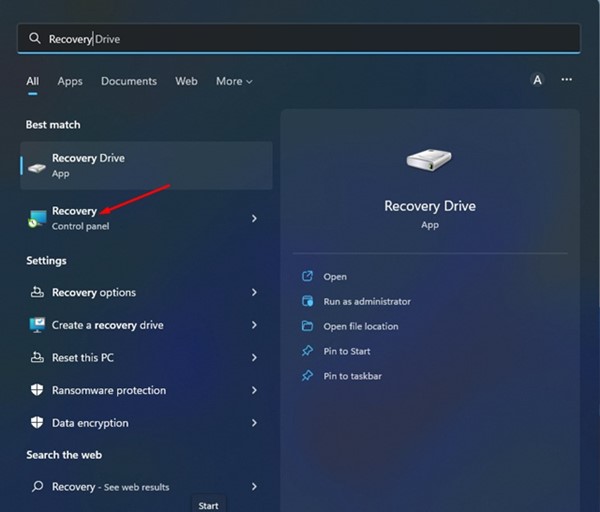The height and width of the screenshot is (512, 600).
Task: Expand the Create a recovery drive arrow
Action: click(254, 325)
